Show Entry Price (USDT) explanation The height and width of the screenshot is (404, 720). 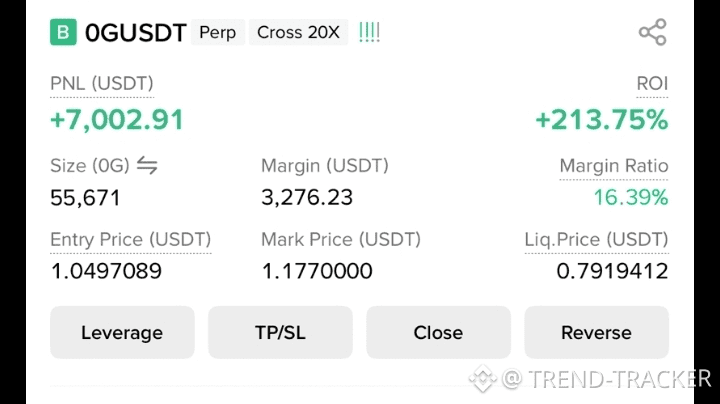[x=130, y=240]
